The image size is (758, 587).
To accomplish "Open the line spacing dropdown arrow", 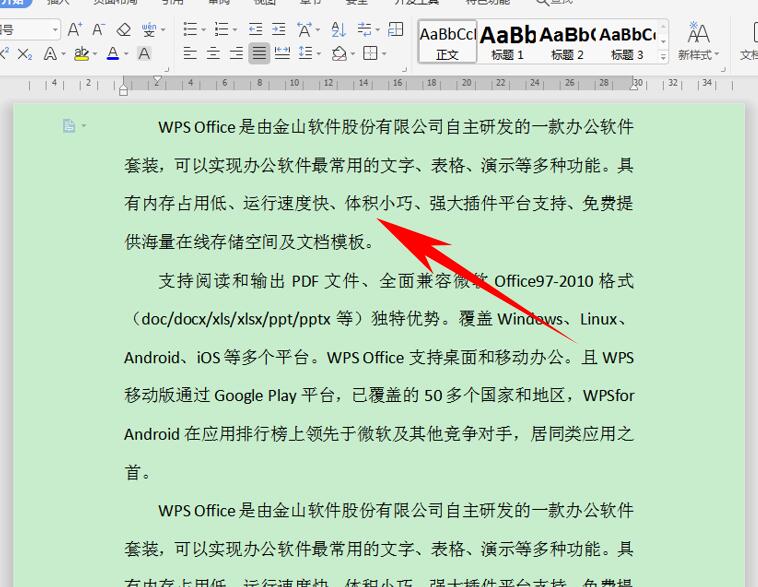I will (319, 53).
